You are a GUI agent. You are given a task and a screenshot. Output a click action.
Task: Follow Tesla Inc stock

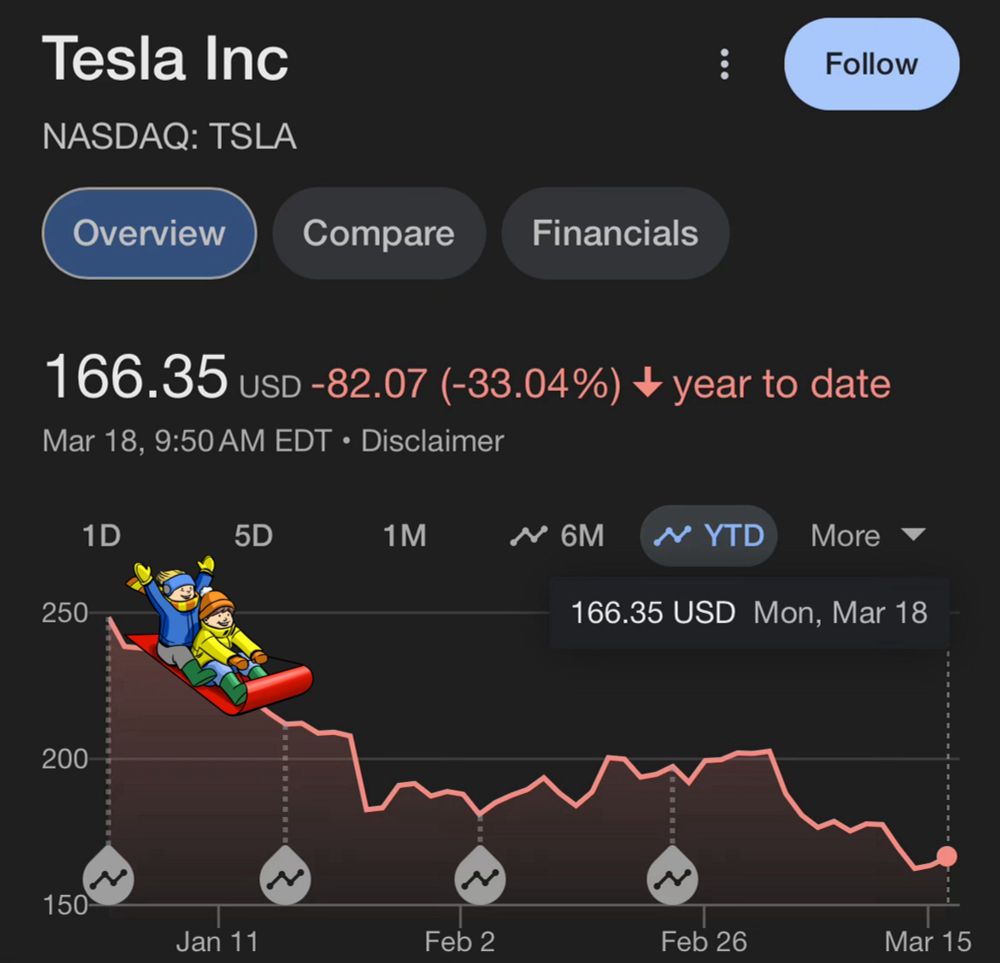[871, 64]
